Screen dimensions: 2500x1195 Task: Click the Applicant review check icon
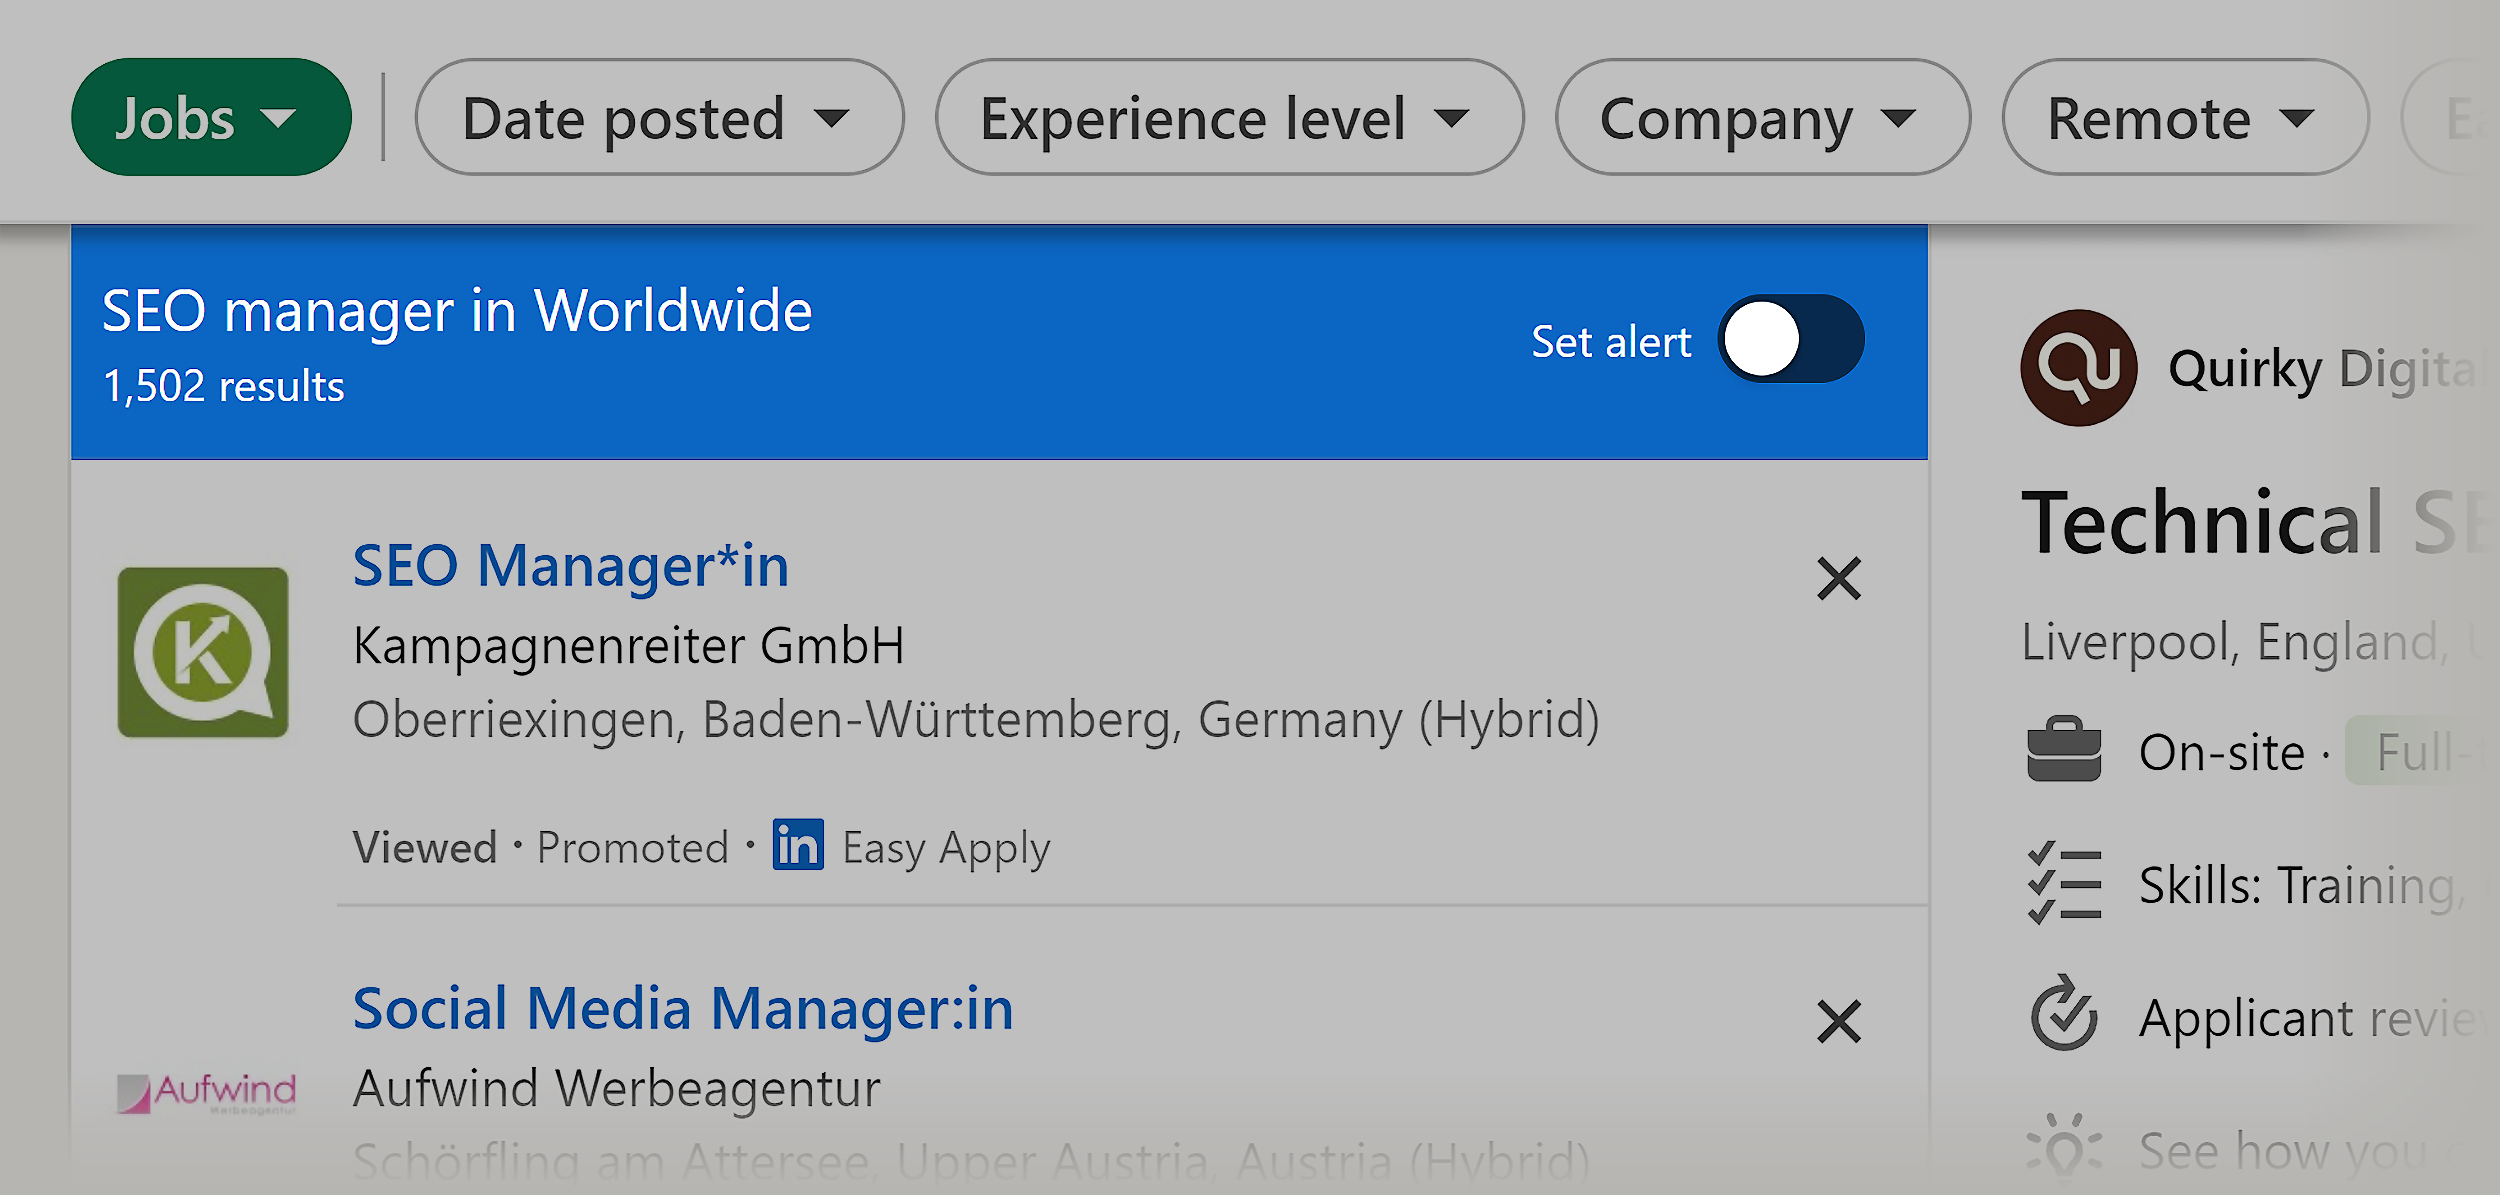(x=2066, y=1015)
